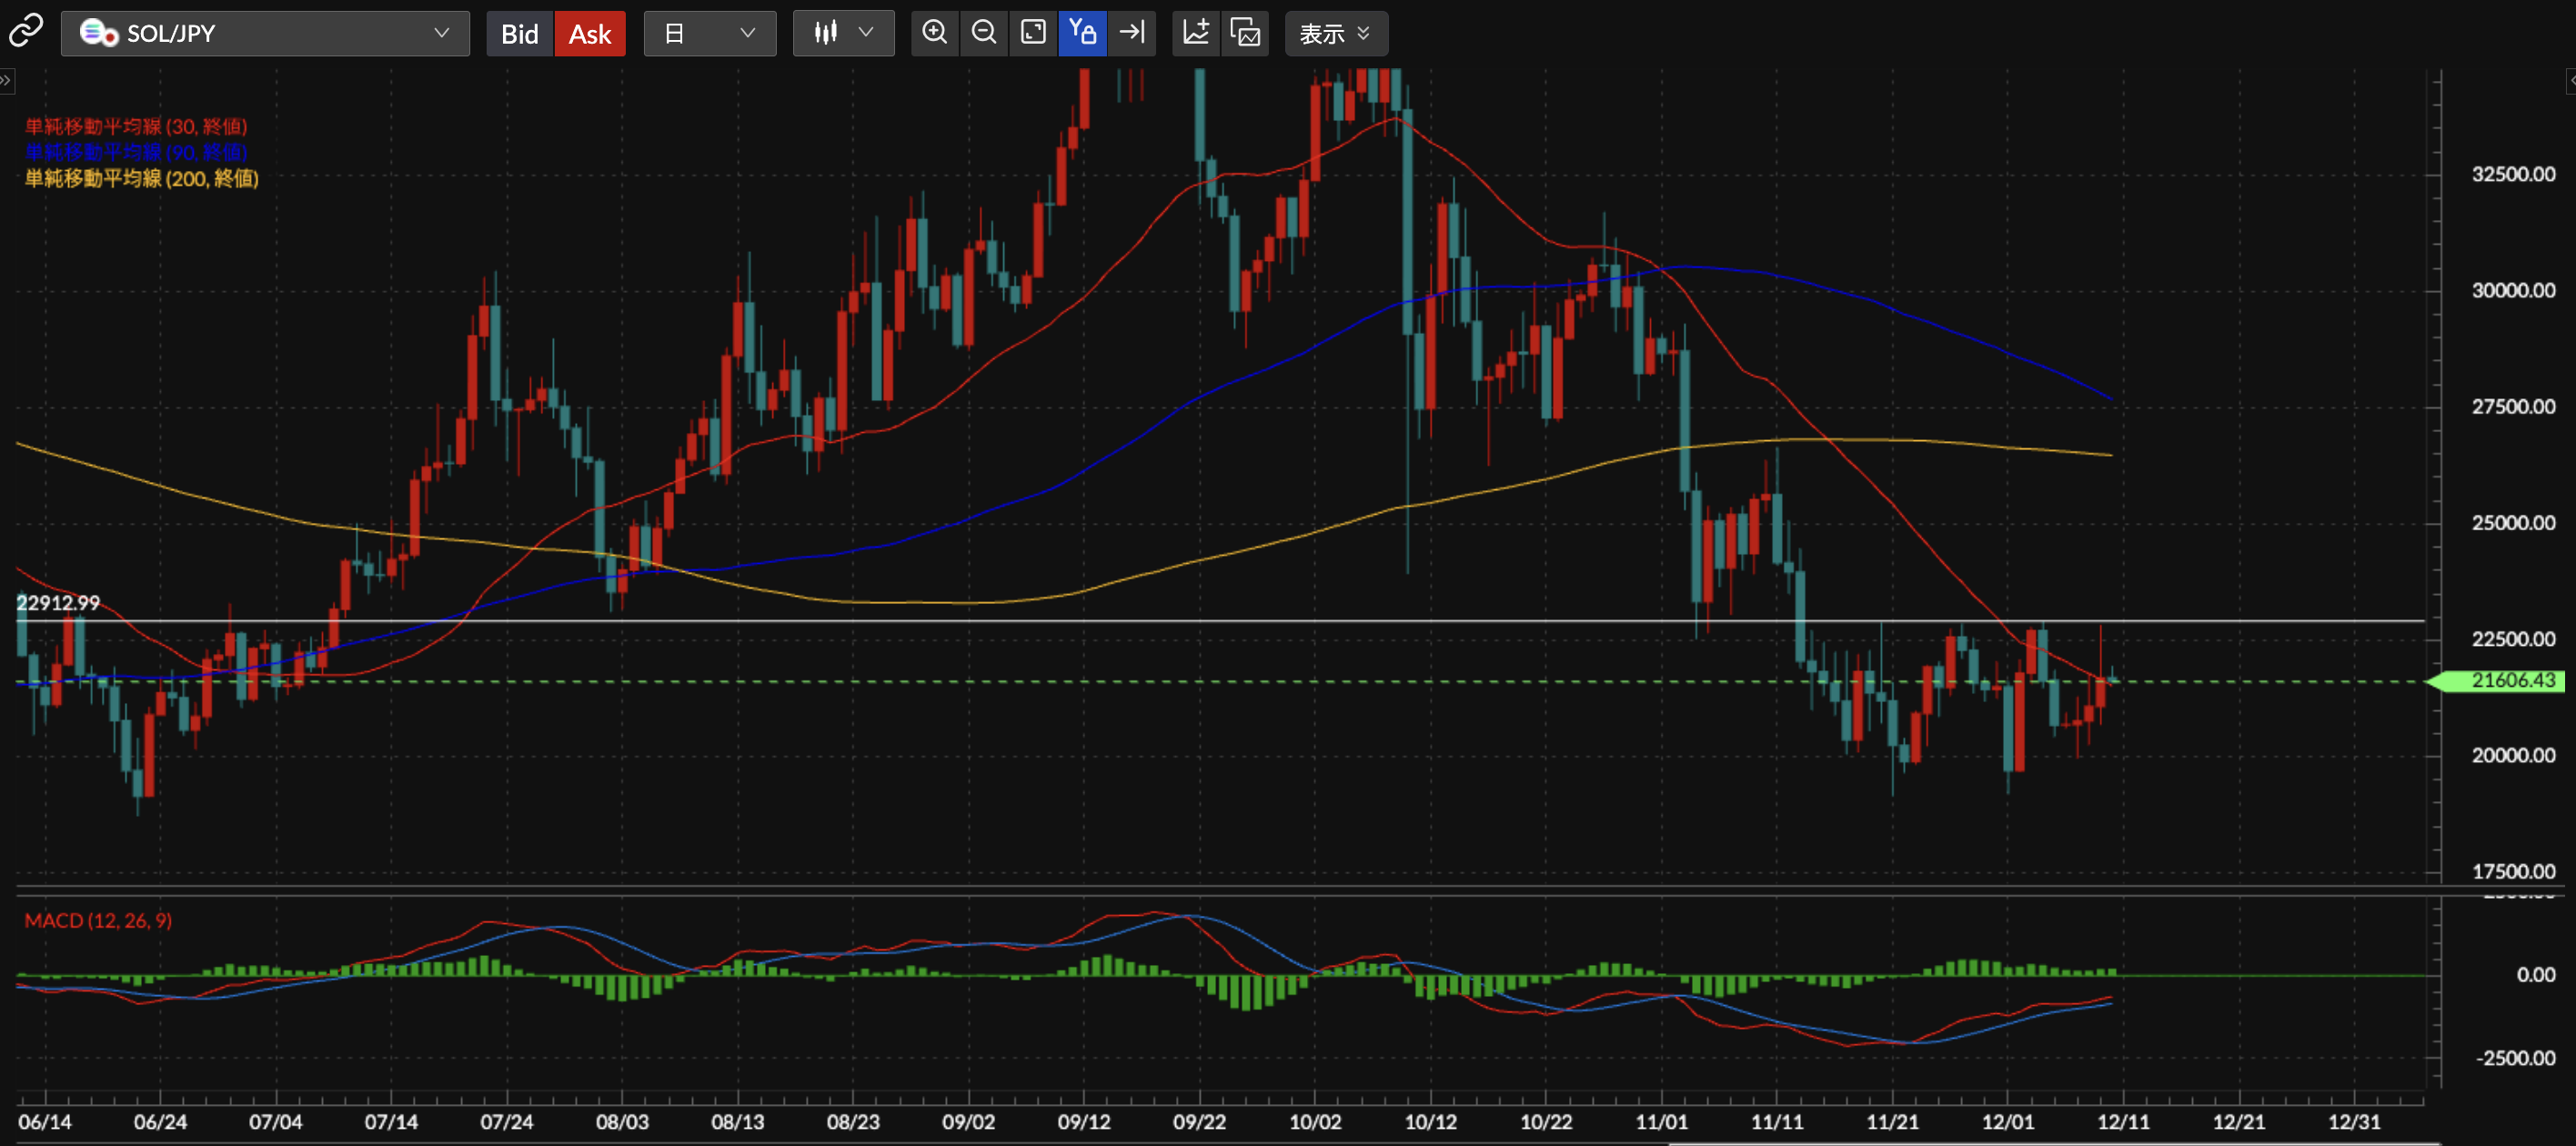Expand the left side panel arrows
The height and width of the screenshot is (1146, 2576).
[x=6, y=80]
